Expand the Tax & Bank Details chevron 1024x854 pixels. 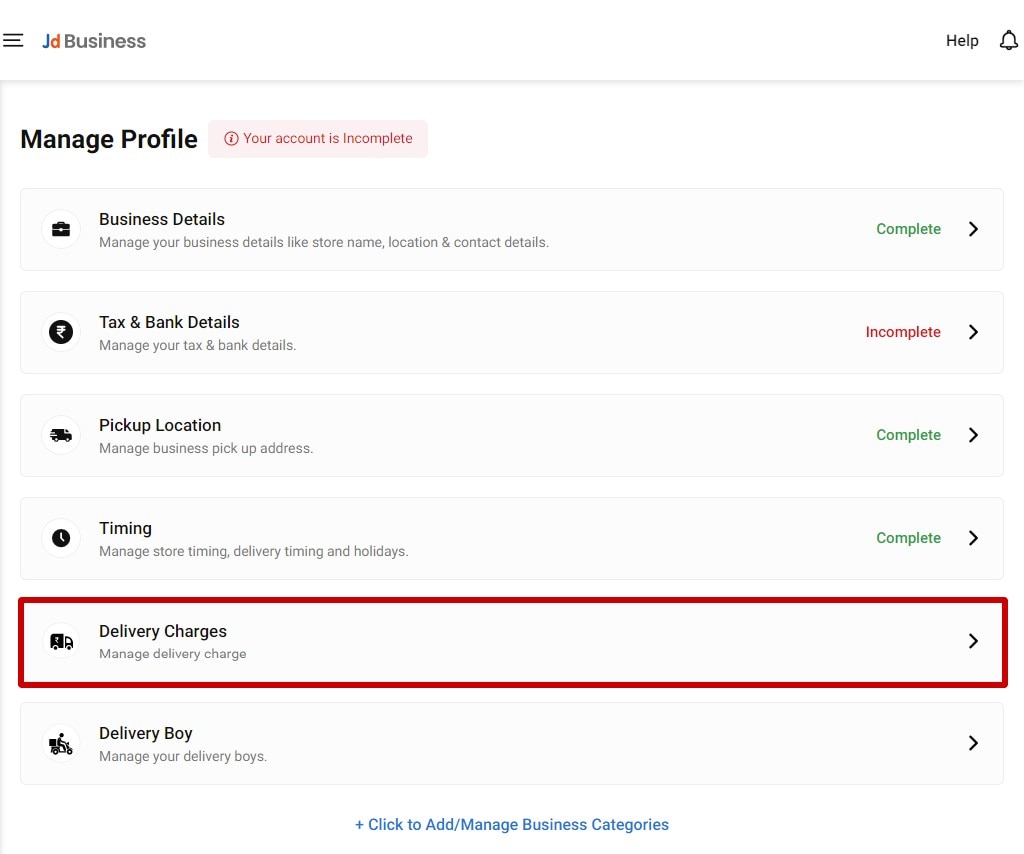[x=973, y=332]
